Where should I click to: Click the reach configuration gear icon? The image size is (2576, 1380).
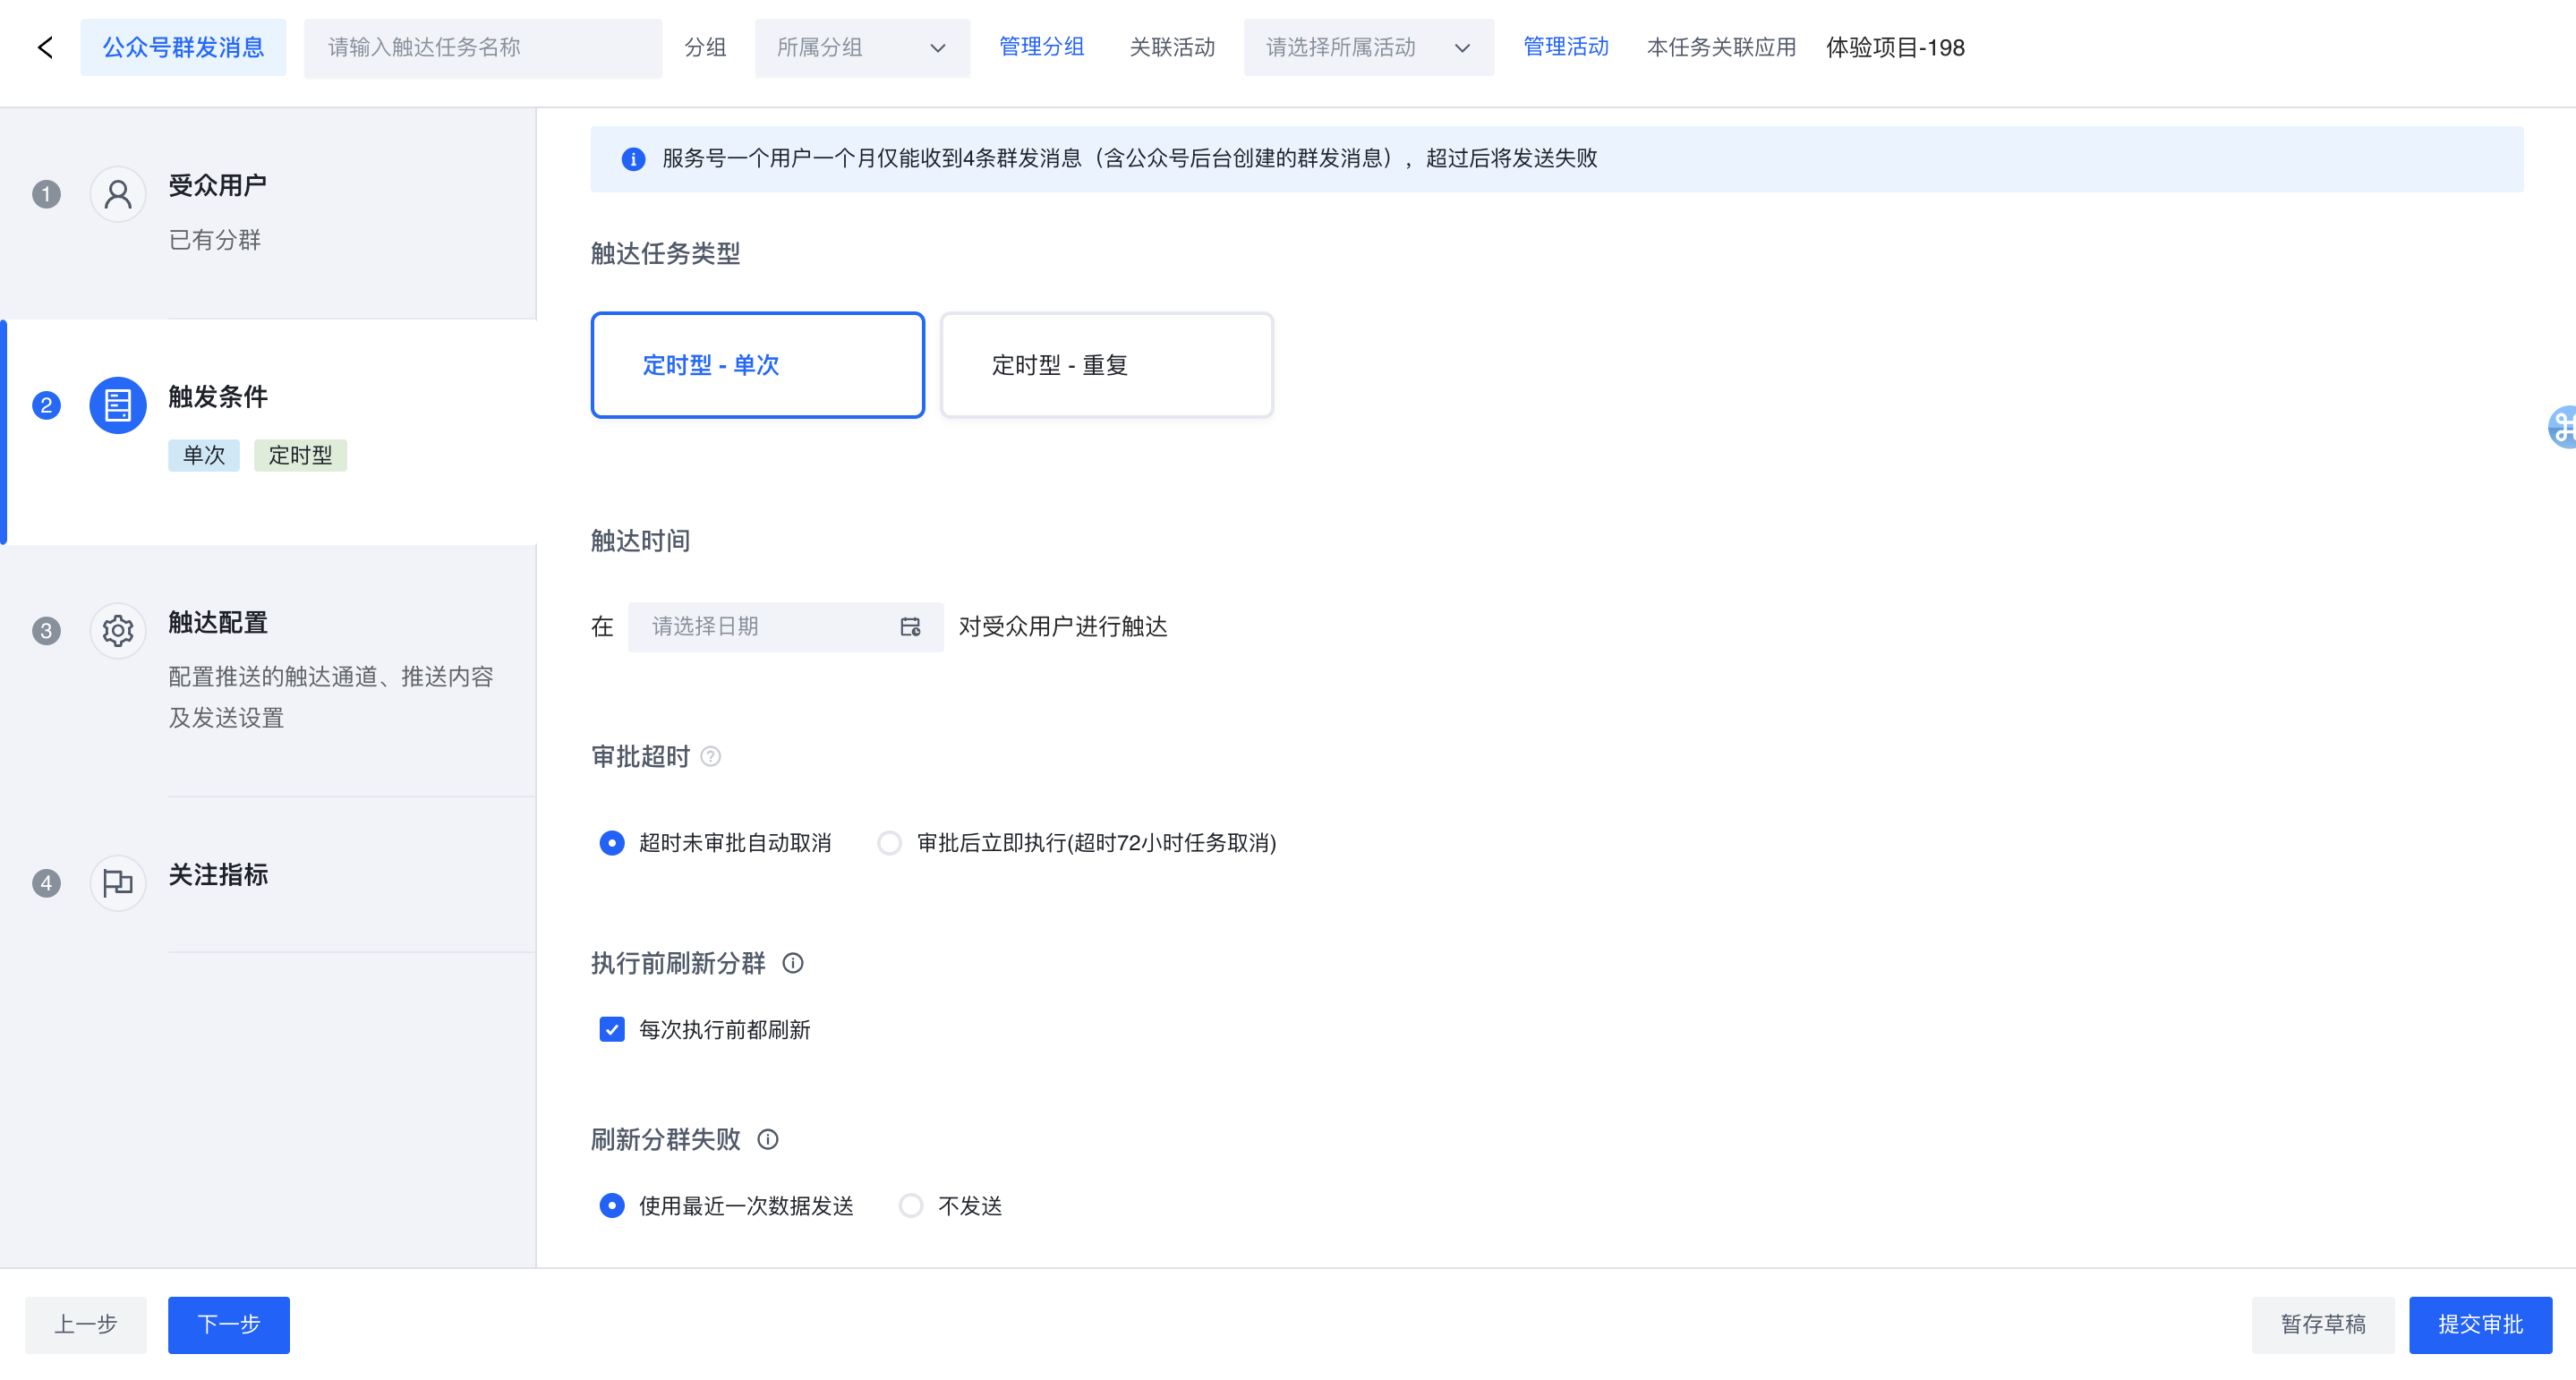(117, 631)
